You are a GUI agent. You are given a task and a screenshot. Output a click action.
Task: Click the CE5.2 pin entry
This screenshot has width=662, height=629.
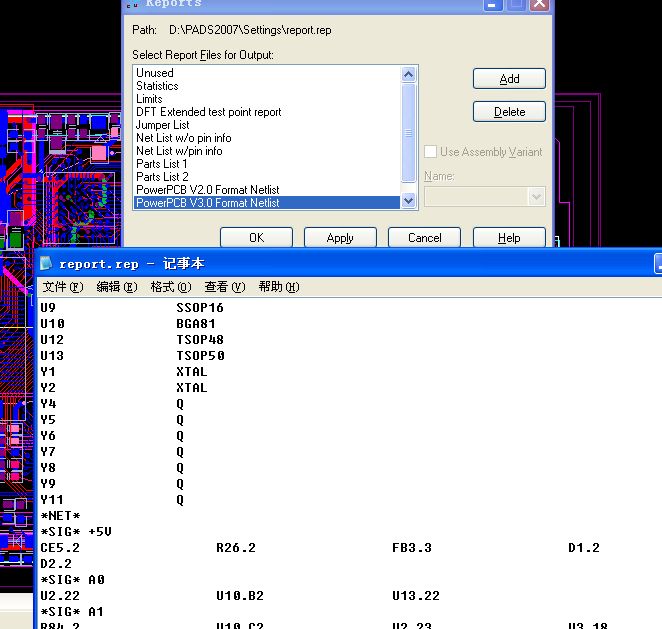(x=60, y=548)
